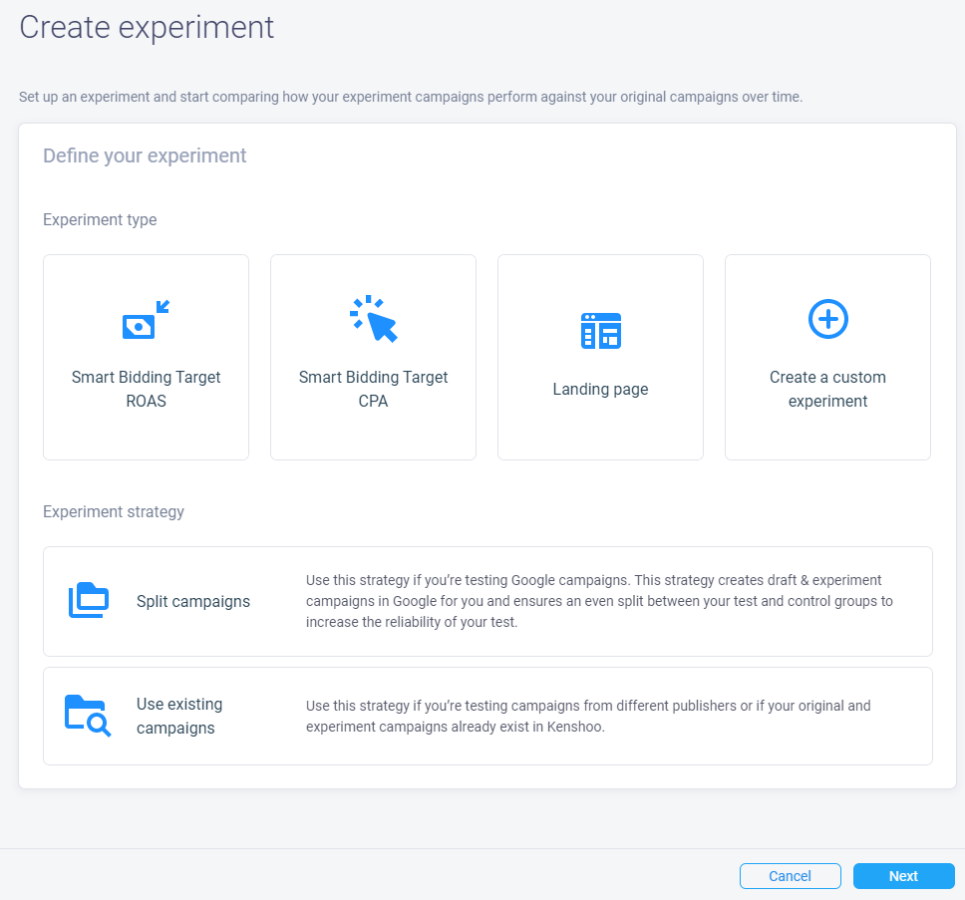
Task: Click the plus circle custom experiment icon
Action: coord(828,319)
